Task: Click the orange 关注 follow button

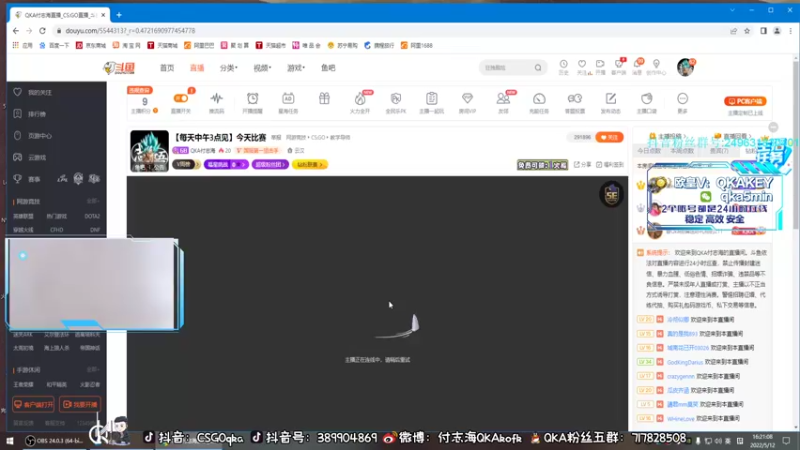Action: pyautogui.click(x=609, y=137)
